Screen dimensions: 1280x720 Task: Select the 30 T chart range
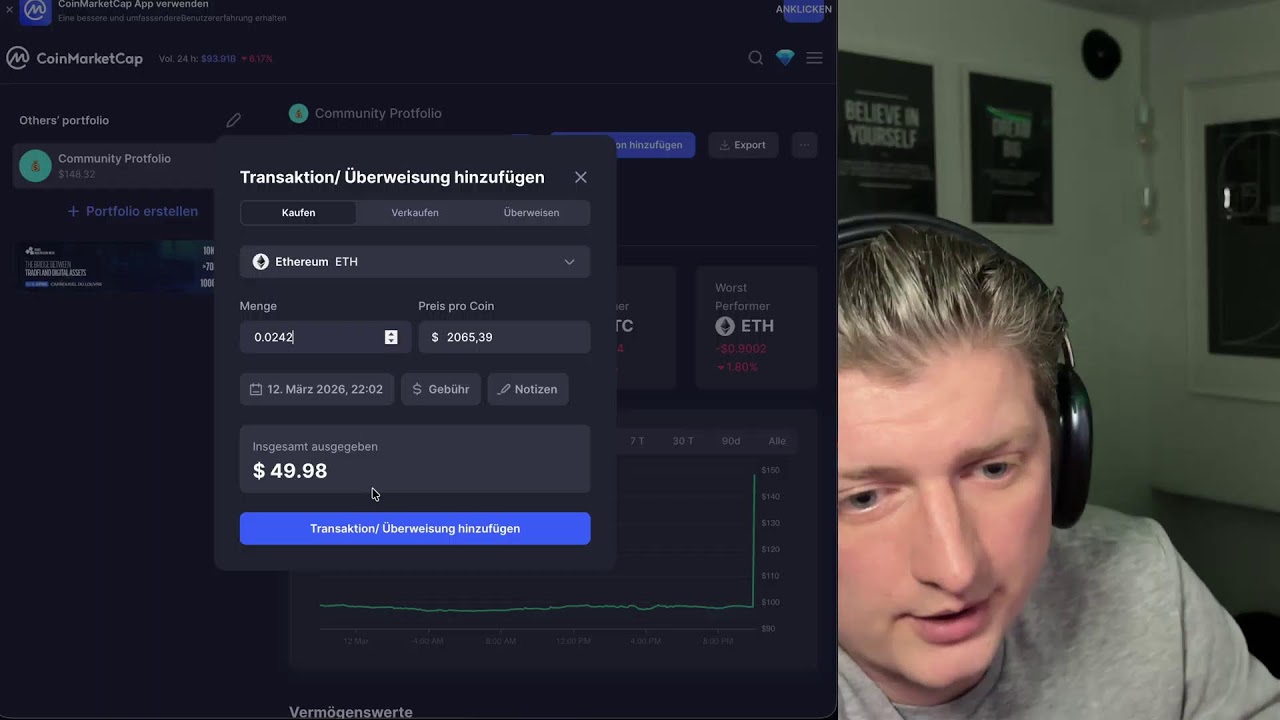point(683,441)
